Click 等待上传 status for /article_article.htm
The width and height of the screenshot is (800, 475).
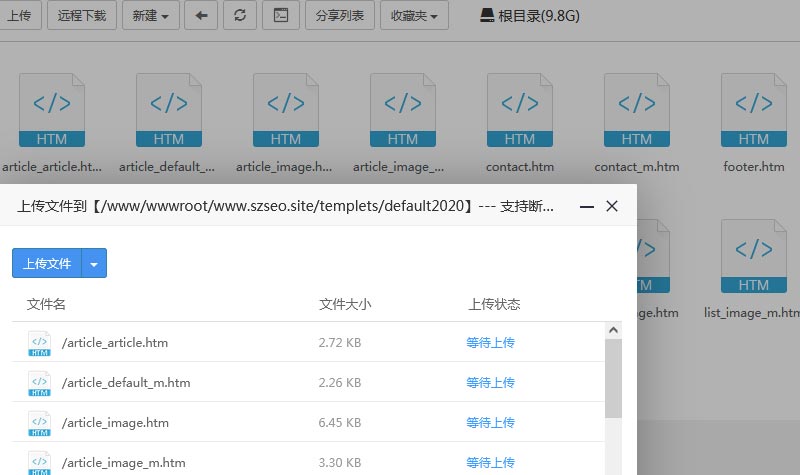click(x=490, y=343)
